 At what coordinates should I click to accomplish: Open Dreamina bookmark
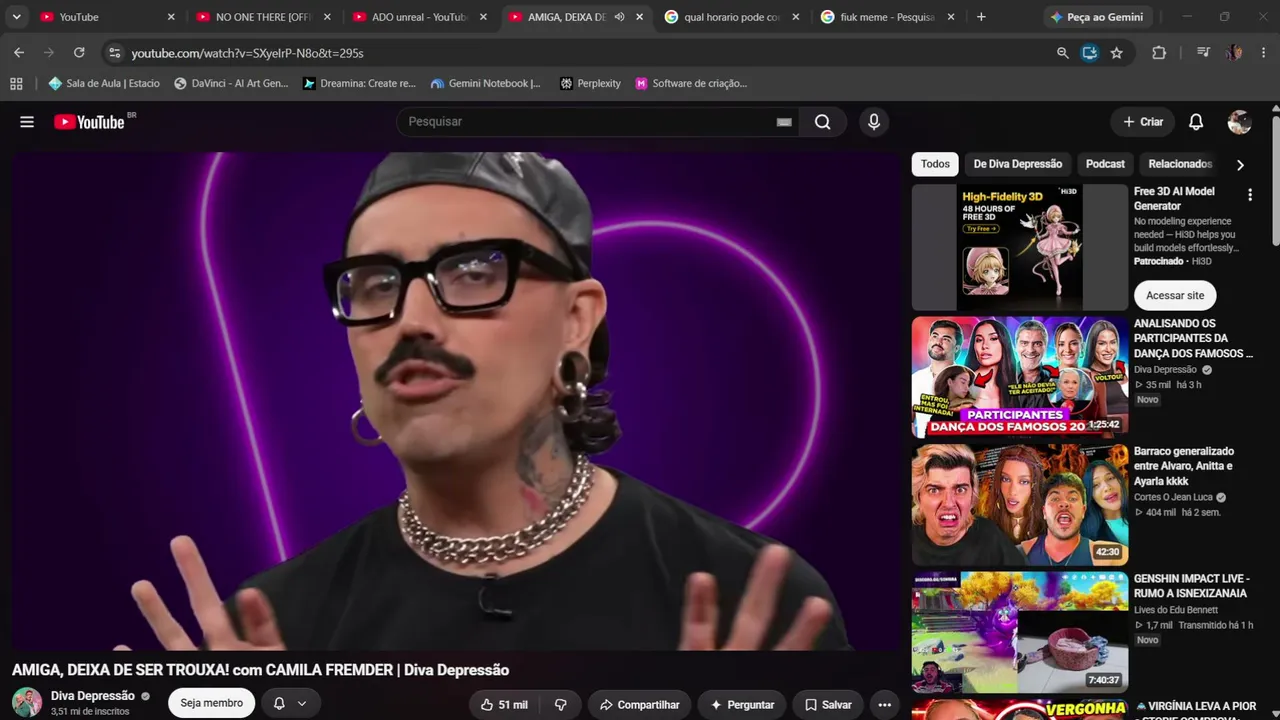359,84
